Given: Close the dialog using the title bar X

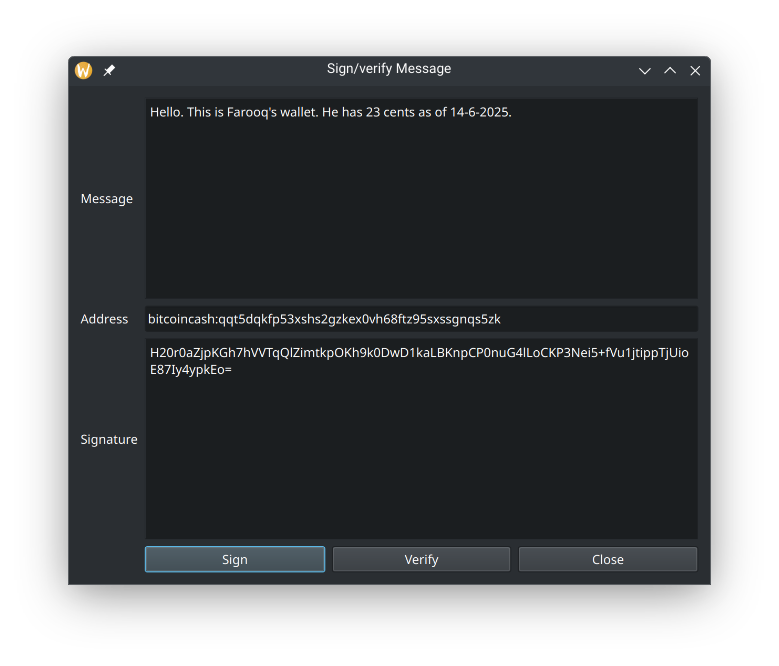Looking at the screenshot, I should pos(695,71).
